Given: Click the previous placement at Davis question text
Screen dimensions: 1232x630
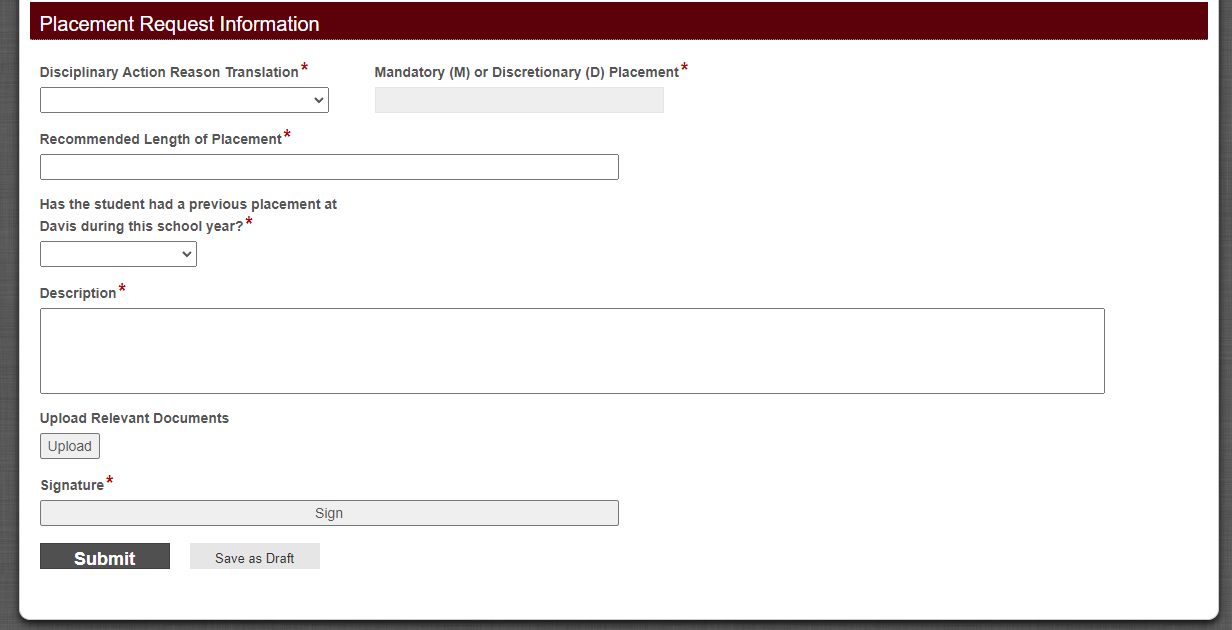Looking at the screenshot, I should (x=187, y=214).
